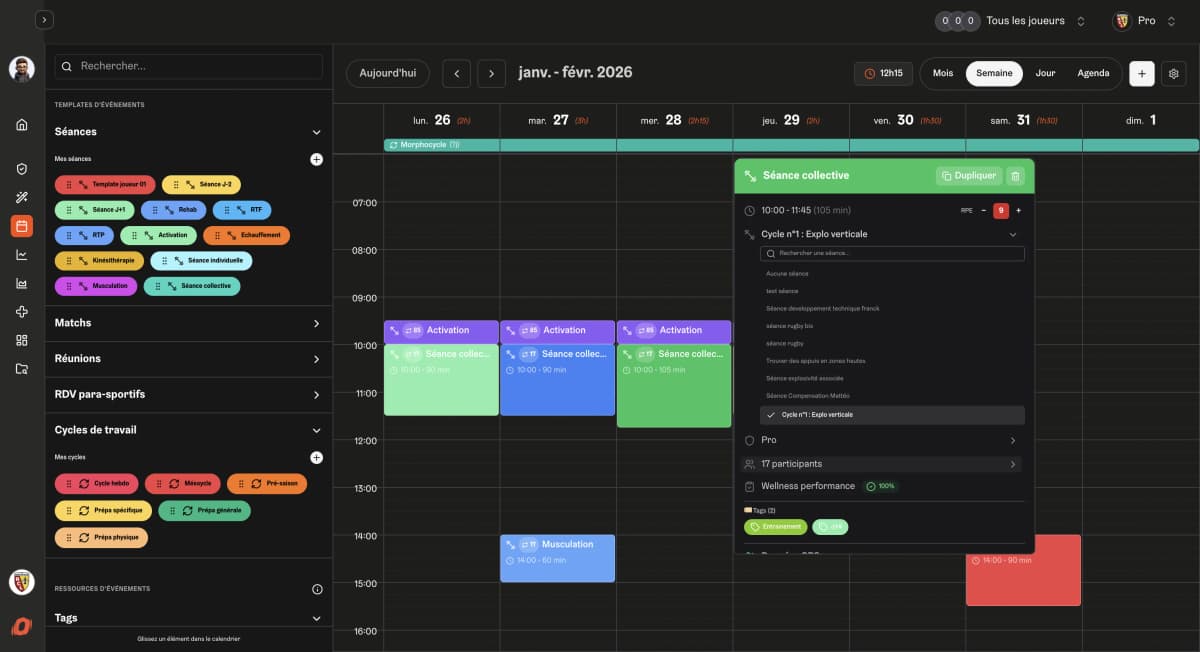Select the 'Aucune séance' option
This screenshot has height=652, width=1200.
click(x=787, y=273)
